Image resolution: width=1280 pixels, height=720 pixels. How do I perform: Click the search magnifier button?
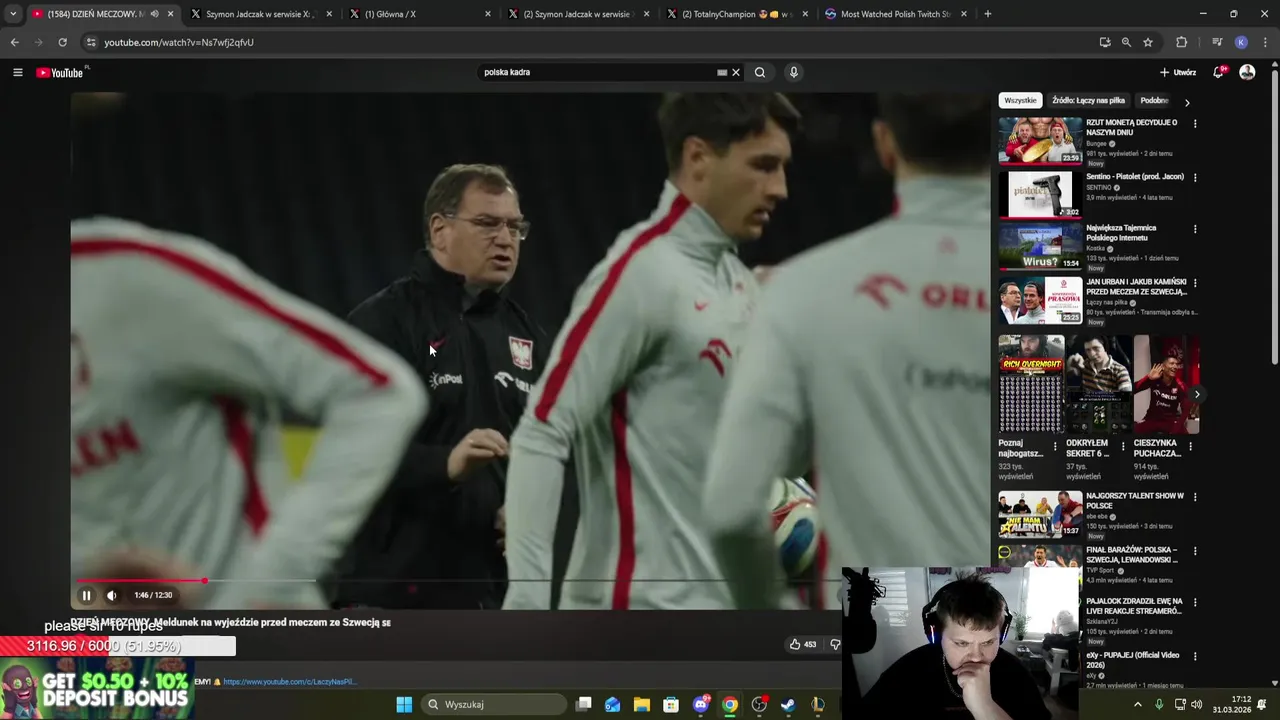click(x=760, y=72)
